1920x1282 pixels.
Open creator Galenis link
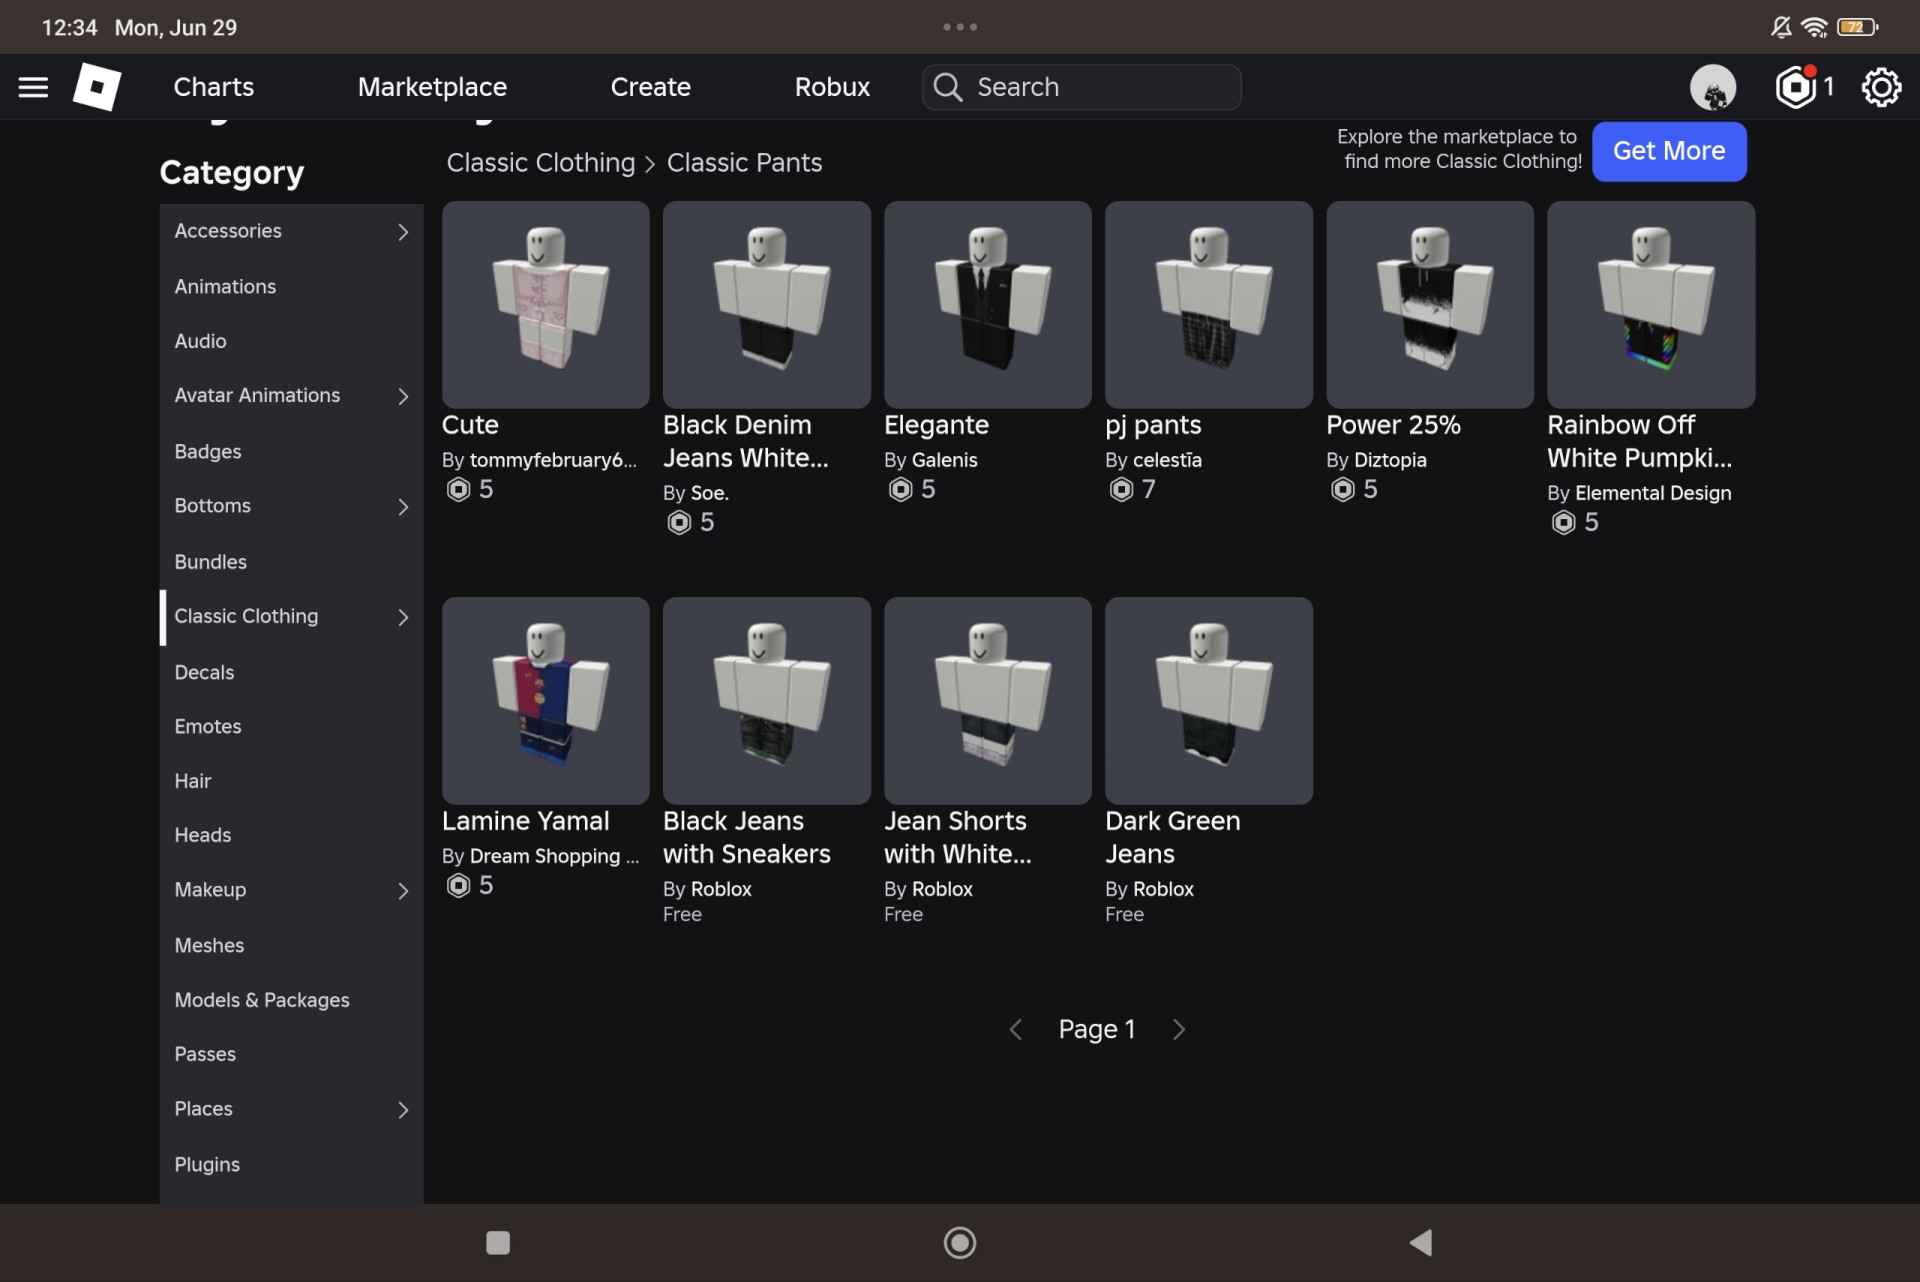944,460
